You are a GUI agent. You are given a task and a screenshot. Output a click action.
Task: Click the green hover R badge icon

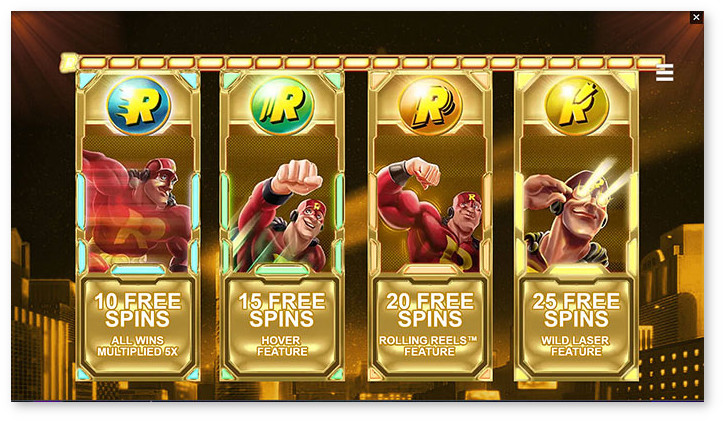[282, 106]
